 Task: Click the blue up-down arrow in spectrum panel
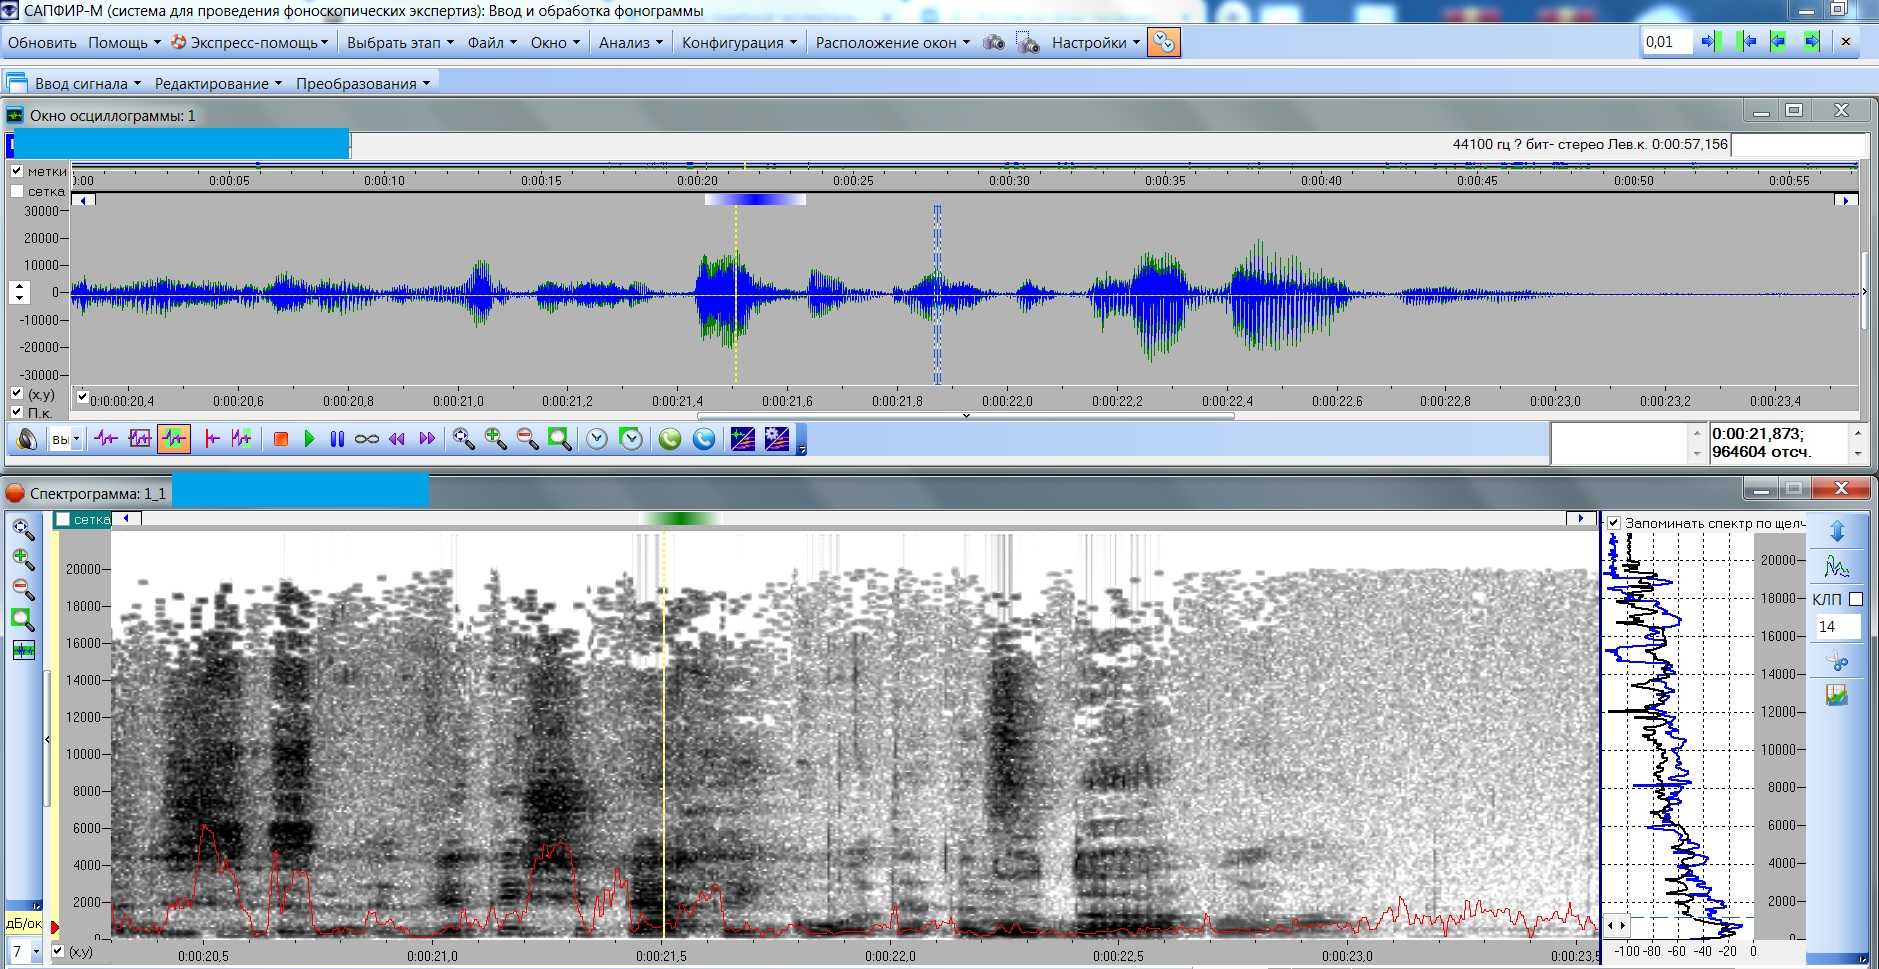pos(1837,531)
